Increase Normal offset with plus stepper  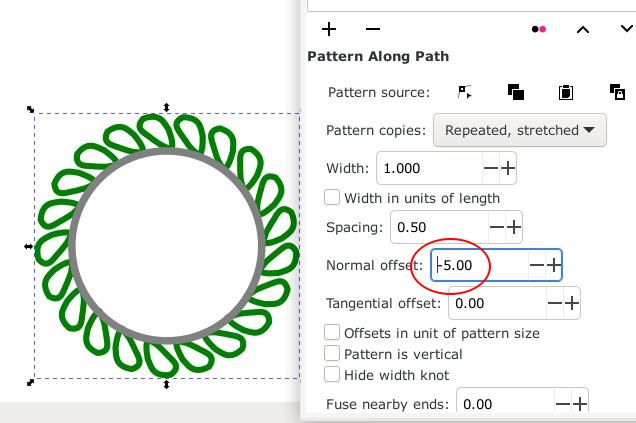click(x=554, y=265)
